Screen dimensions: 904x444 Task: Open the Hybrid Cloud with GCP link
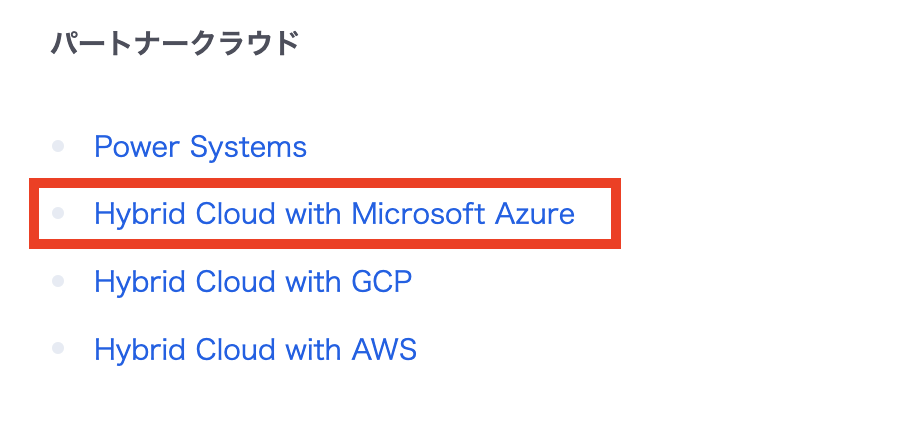click(252, 282)
